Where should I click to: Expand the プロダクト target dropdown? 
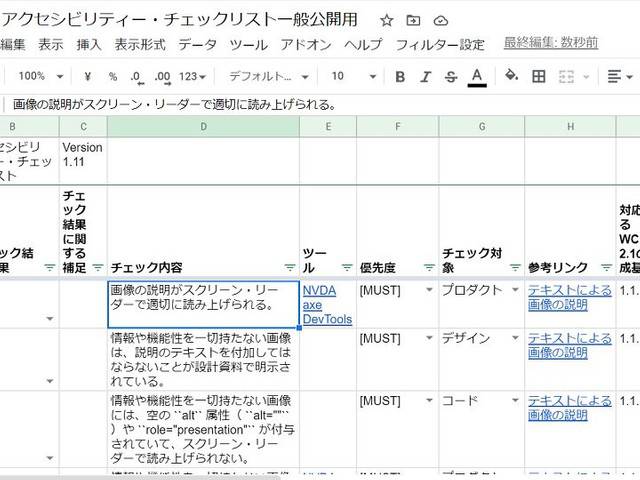[515, 290]
